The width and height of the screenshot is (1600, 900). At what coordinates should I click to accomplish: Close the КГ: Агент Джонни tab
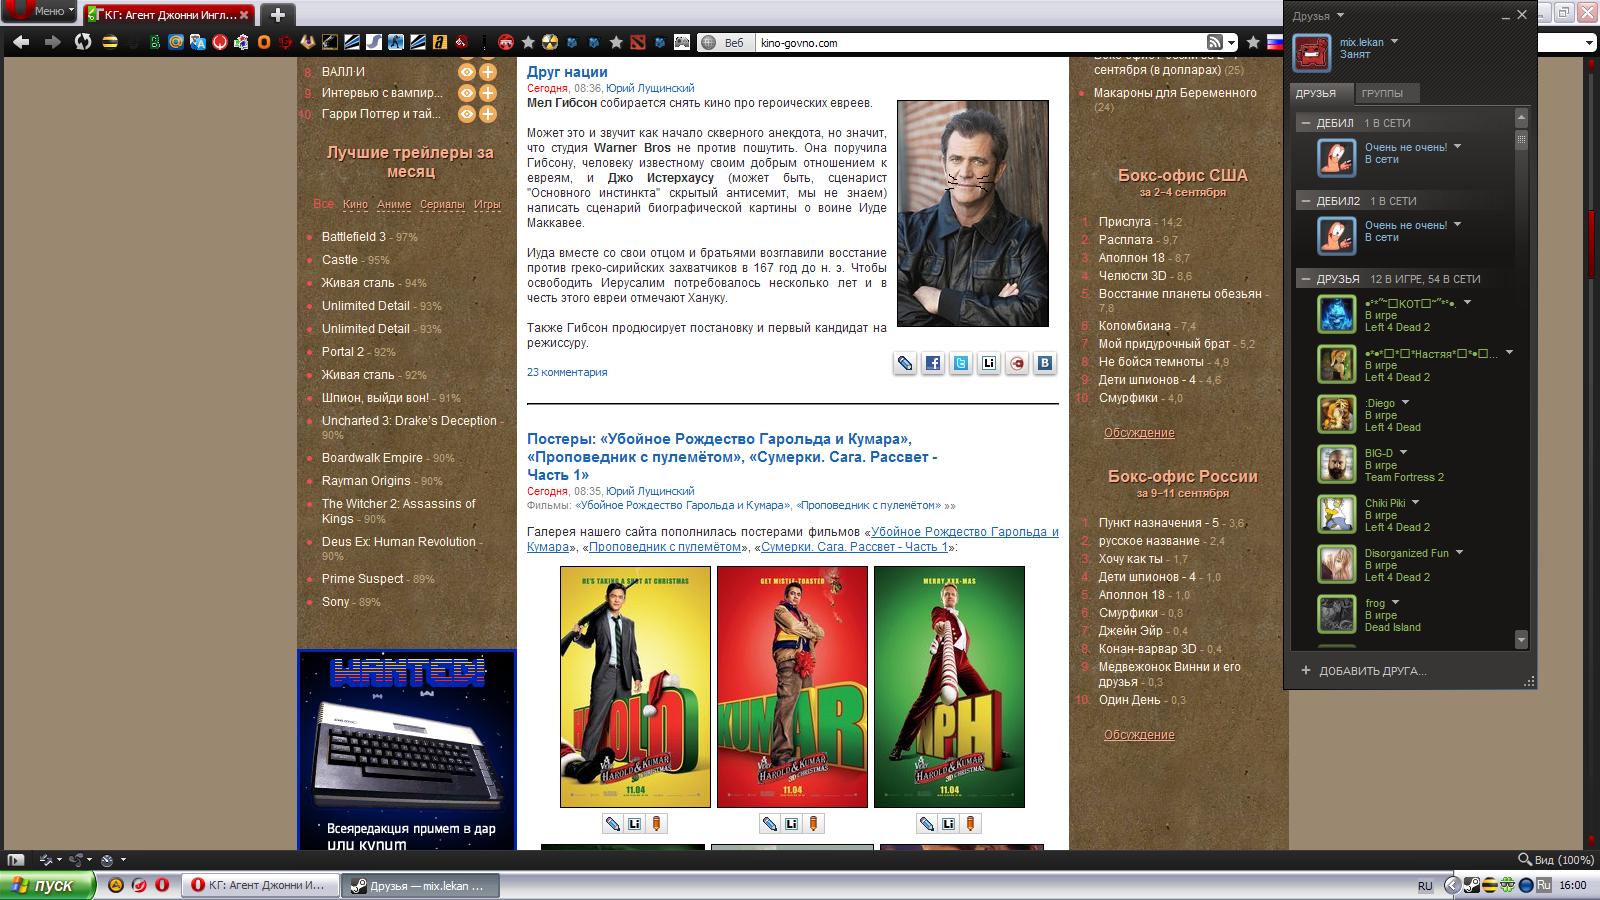pos(245,14)
